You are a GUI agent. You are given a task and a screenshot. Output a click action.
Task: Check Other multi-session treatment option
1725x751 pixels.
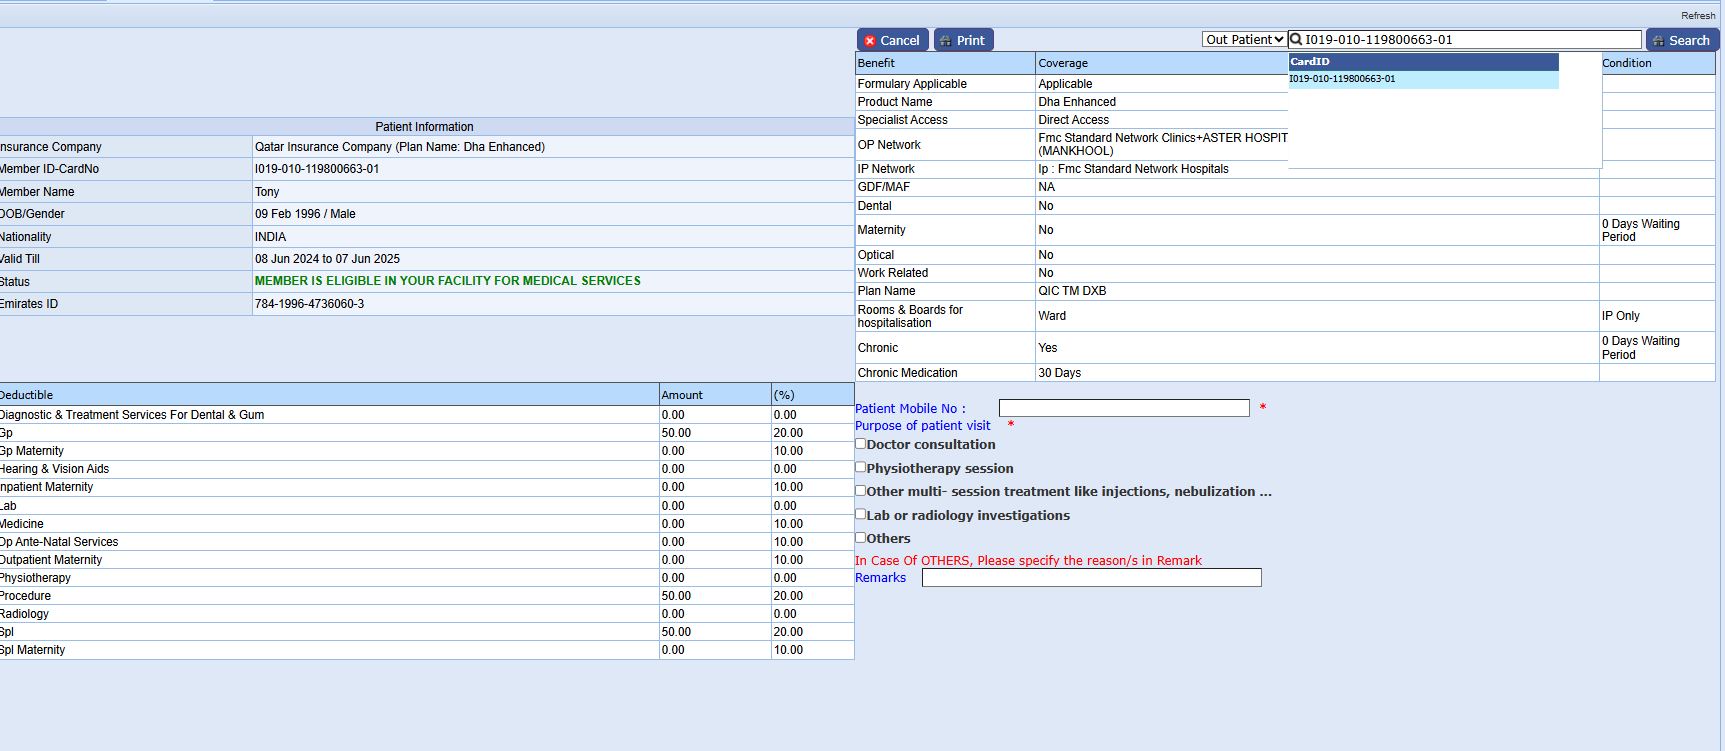[860, 491]
